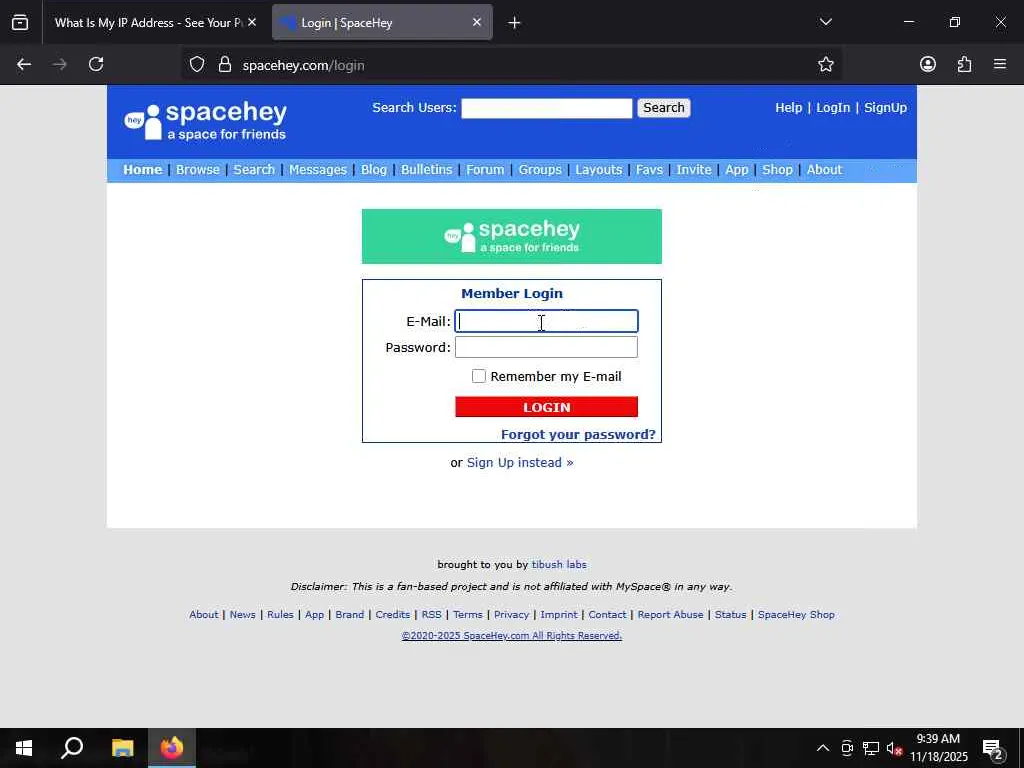Open Groups in navigation bar
This screenshot has height=768, width=1024.
[540, 170]
